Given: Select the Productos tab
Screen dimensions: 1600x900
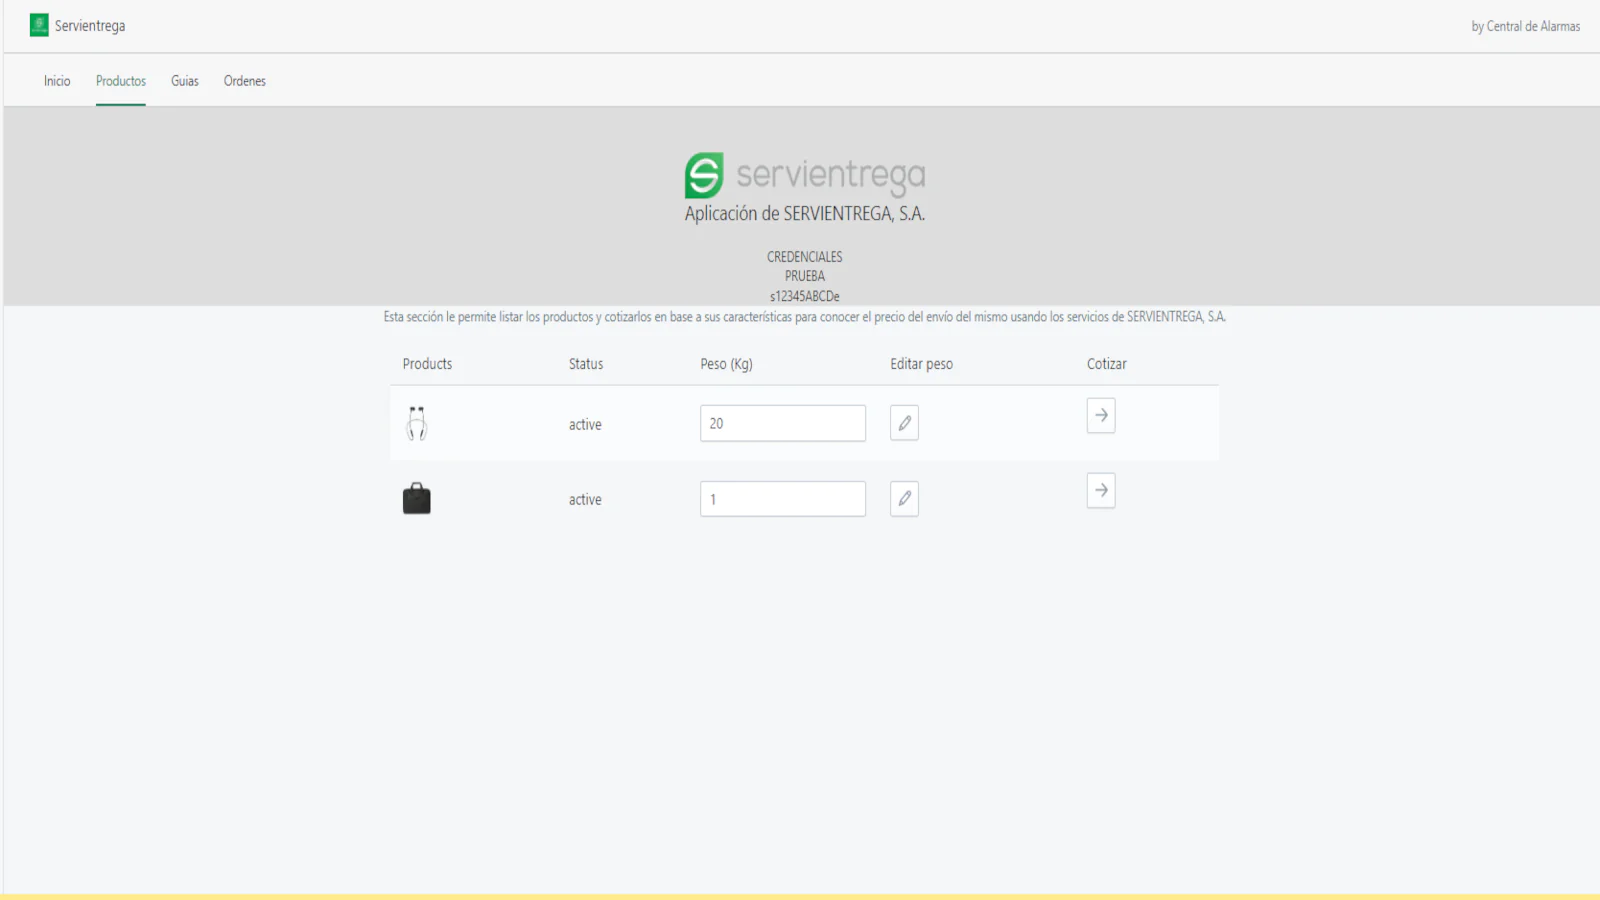Looking at the screenshot, I should [x=121, y=81].
